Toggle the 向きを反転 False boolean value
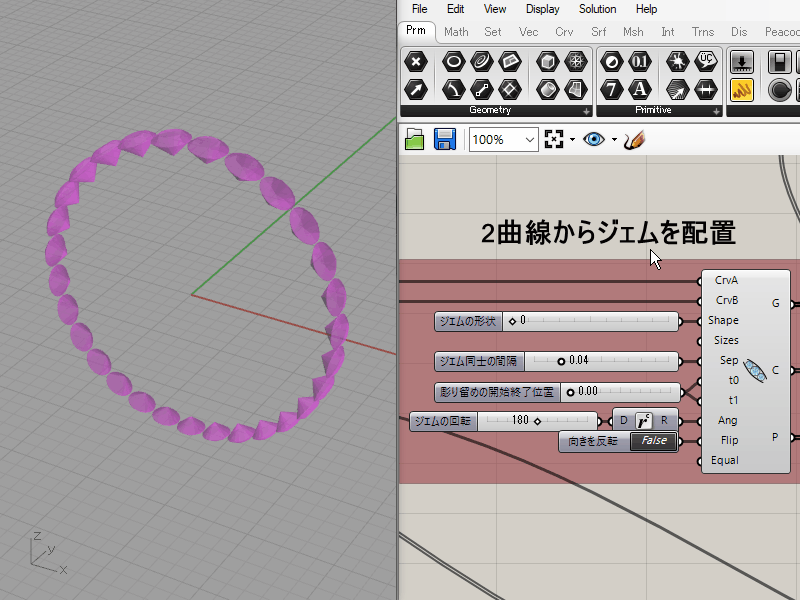 click(653, 441)
